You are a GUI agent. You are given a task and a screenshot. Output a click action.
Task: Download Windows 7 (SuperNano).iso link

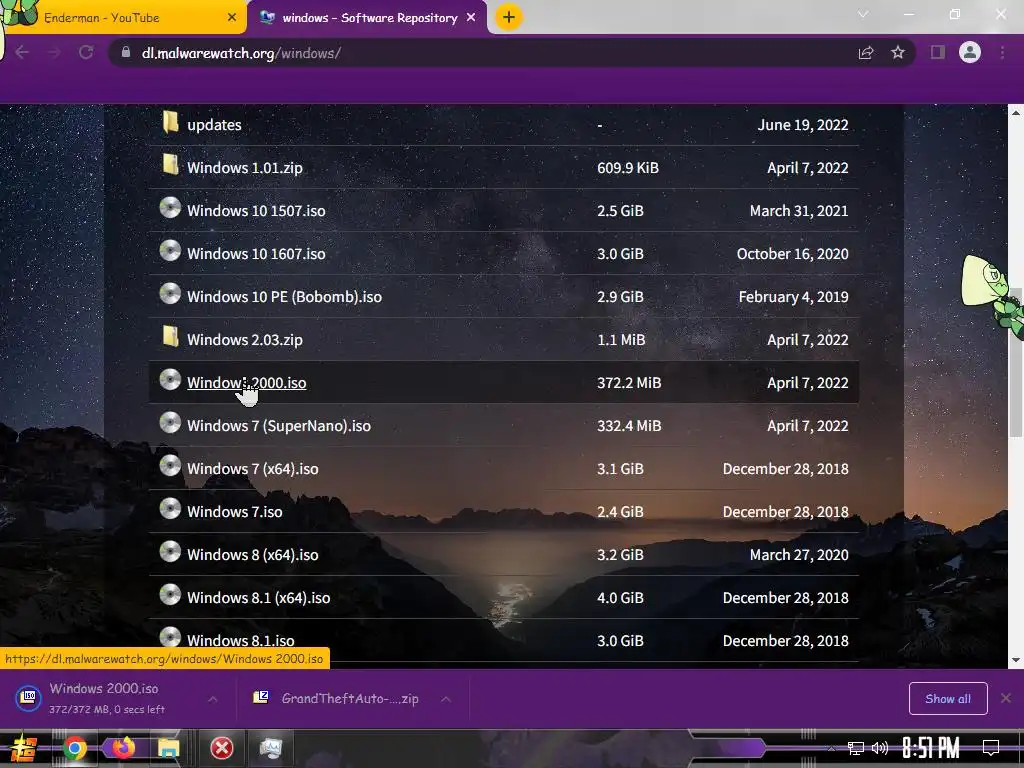(279, 426)
